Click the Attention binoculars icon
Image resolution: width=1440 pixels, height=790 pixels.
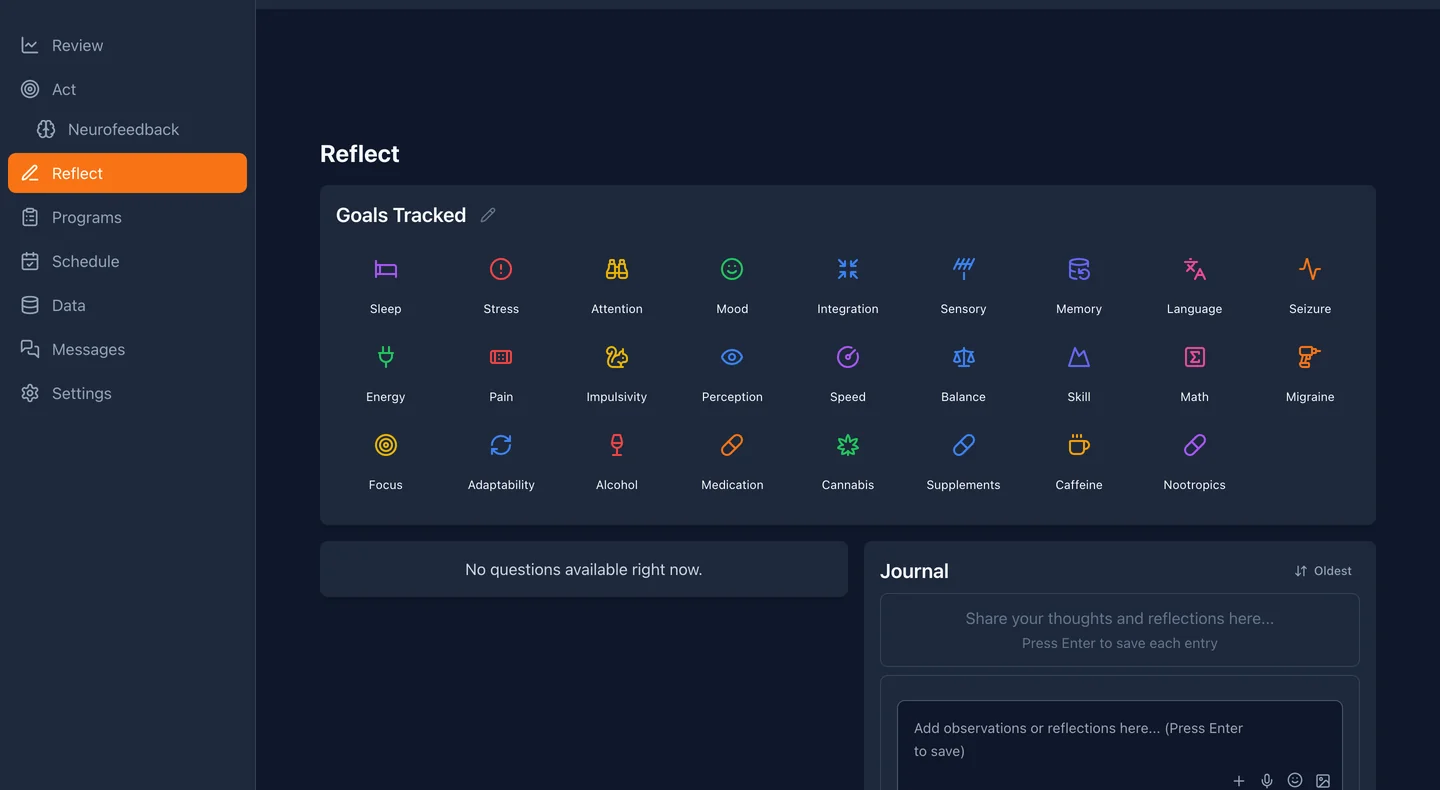[617, 269]
